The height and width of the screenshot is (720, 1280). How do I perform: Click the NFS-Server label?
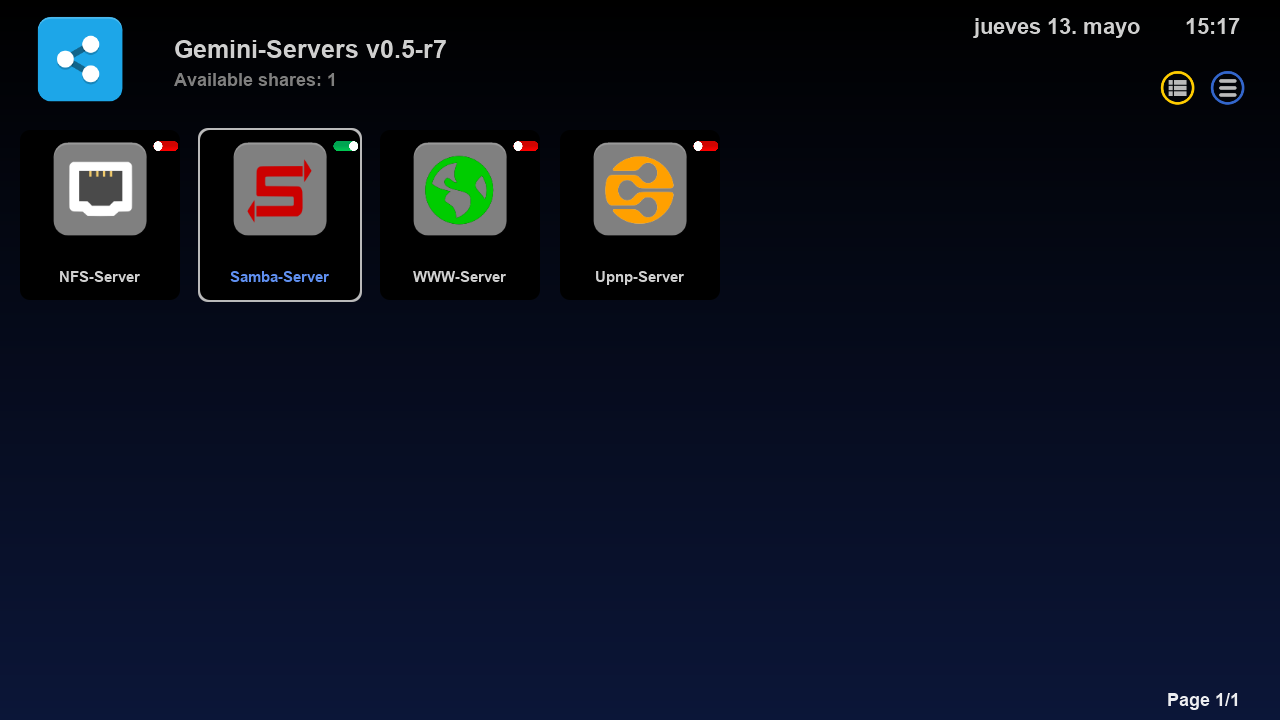[100, 277]
